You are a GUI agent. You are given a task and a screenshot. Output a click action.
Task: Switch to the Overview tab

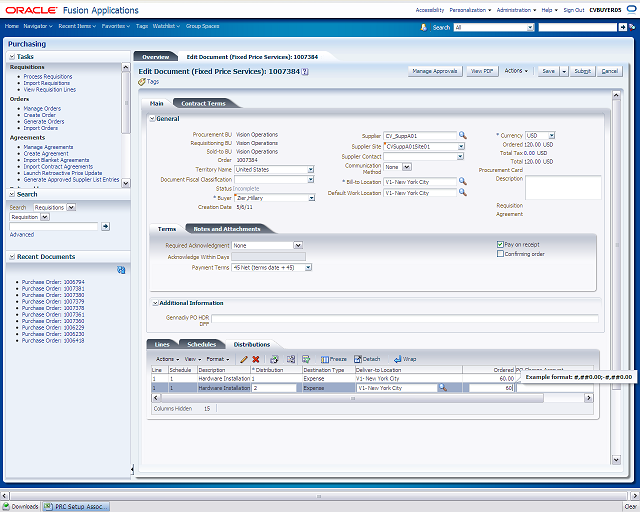(x=156, y=57)
